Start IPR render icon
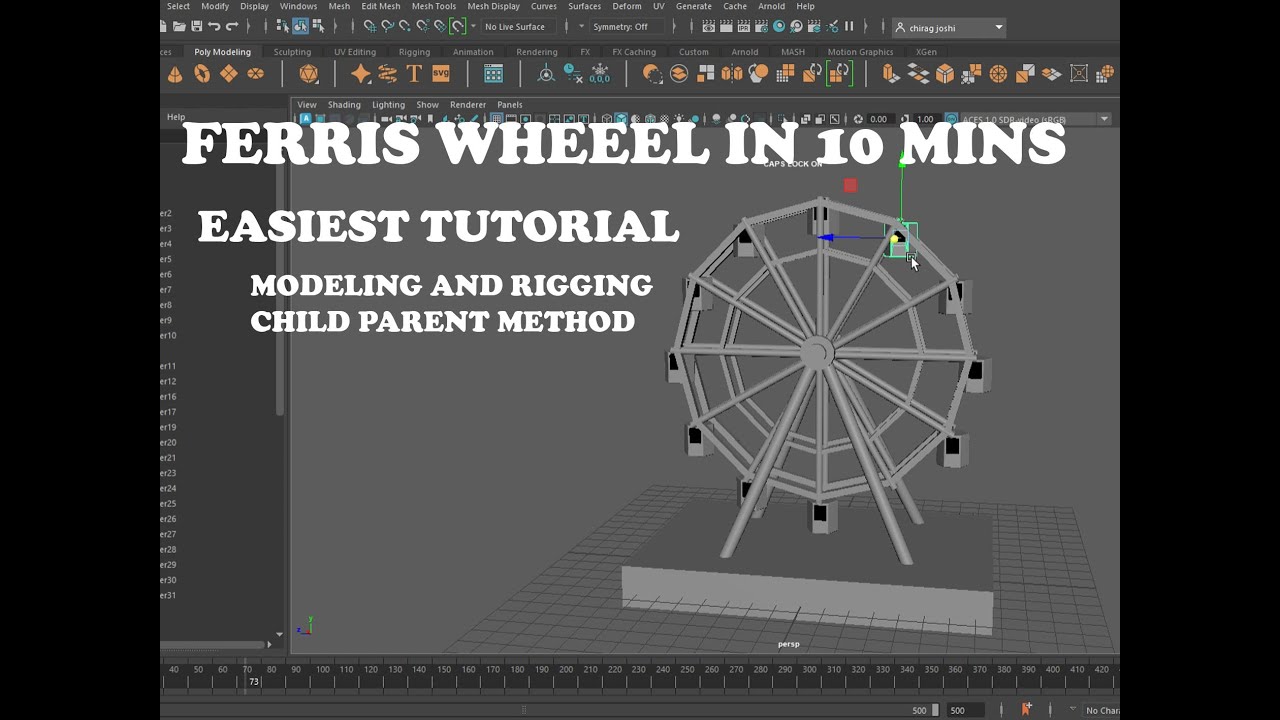 (745, 27)
